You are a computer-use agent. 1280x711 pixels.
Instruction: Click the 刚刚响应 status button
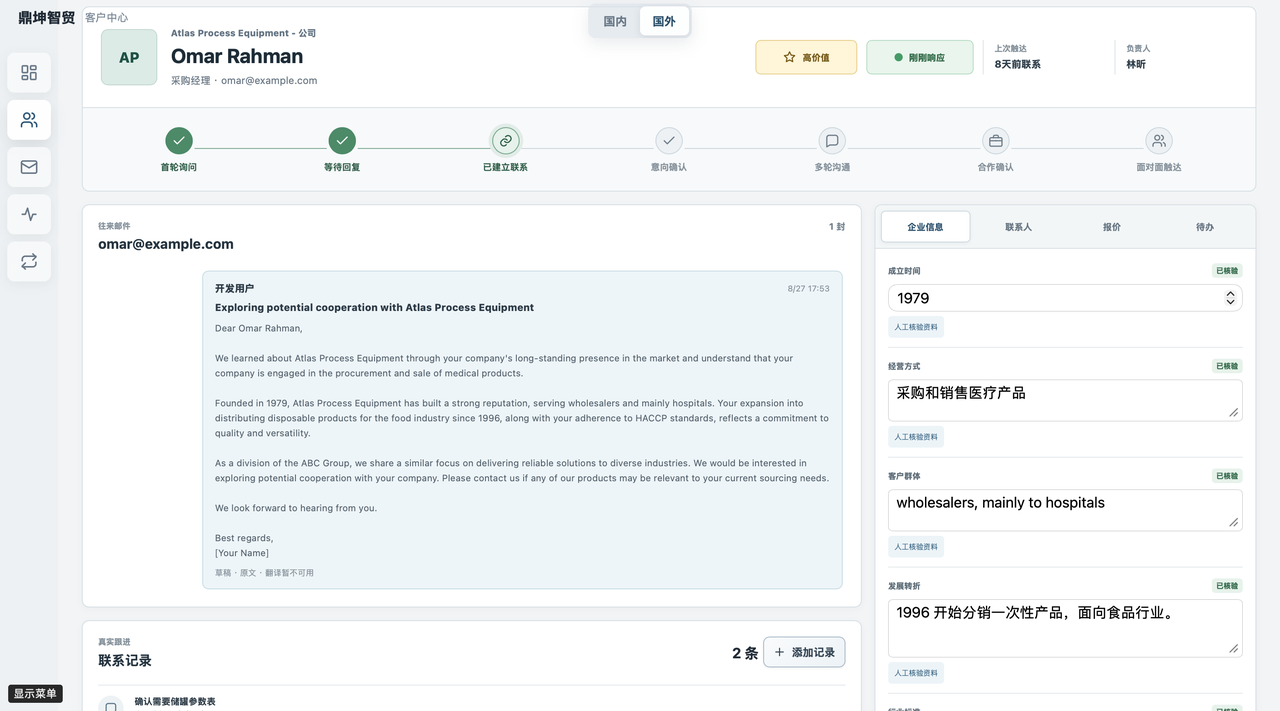point(919,58)
